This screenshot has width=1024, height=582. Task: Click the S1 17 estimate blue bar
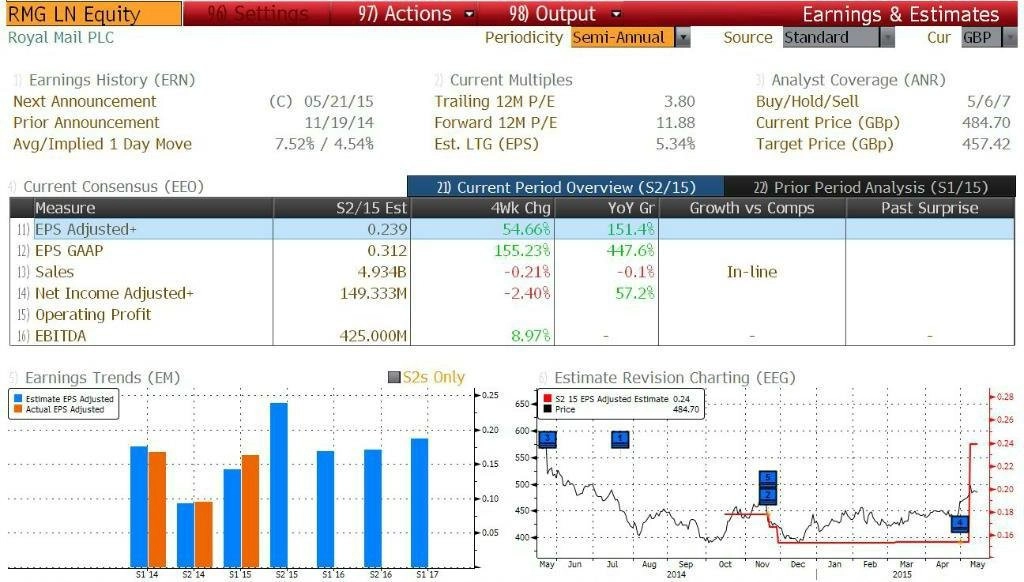(419, 503)
